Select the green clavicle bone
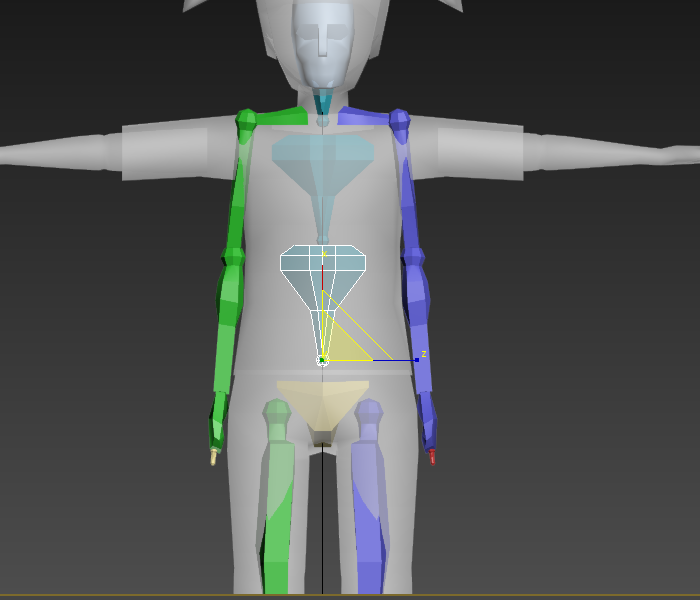This screenshot has width=700, height=600. (x=281, y=117)
